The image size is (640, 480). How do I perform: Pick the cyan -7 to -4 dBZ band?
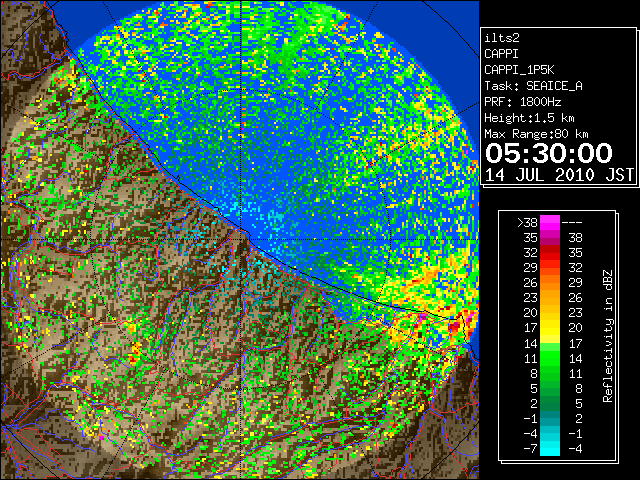(550, 449)
